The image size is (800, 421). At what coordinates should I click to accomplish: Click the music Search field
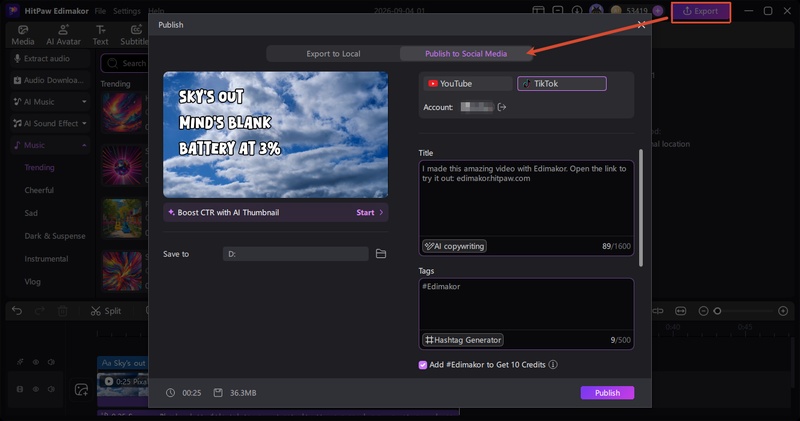pos(124,63)
